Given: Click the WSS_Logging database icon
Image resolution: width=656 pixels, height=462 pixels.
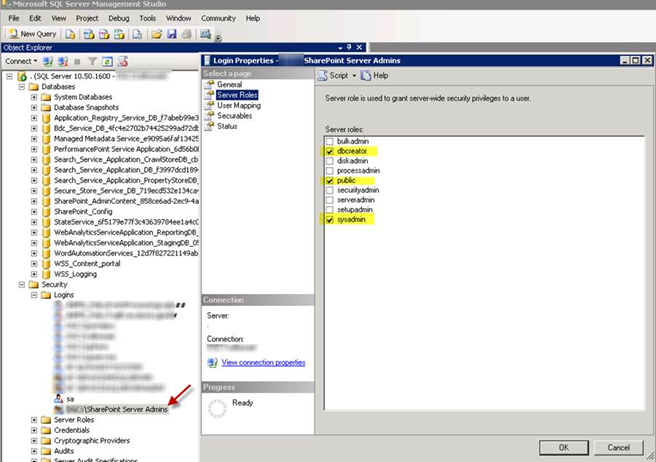Looking at the screenshot, I should point(46,275).
